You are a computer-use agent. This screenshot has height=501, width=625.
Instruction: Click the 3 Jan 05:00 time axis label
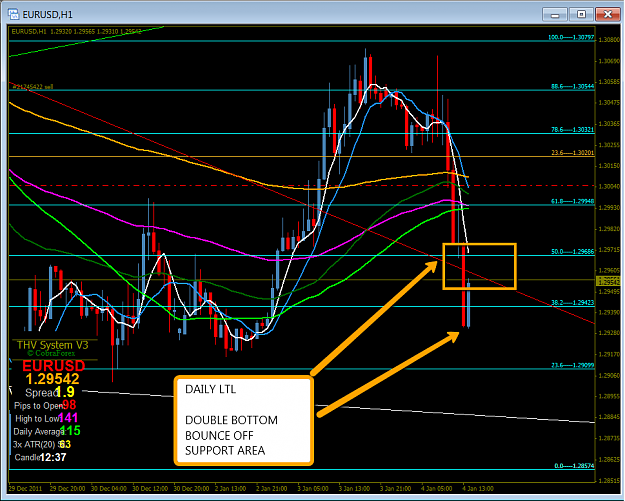click(313, 488)
